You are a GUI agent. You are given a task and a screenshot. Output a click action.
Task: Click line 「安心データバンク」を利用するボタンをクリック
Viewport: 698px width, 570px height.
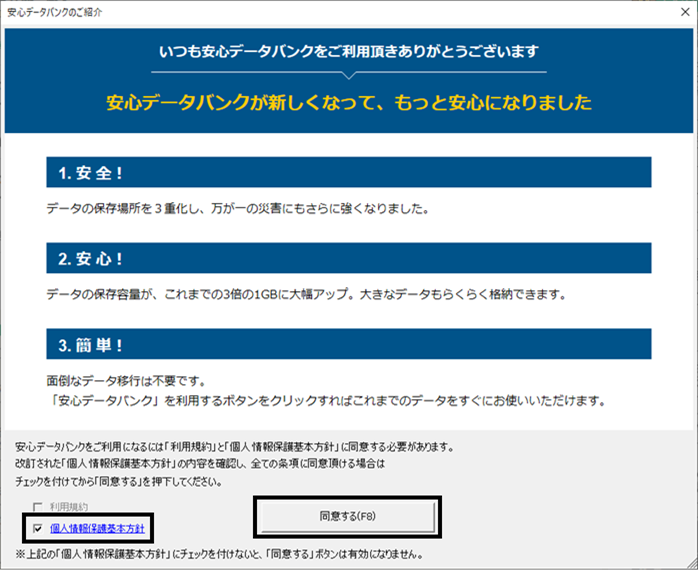[327, 401]
